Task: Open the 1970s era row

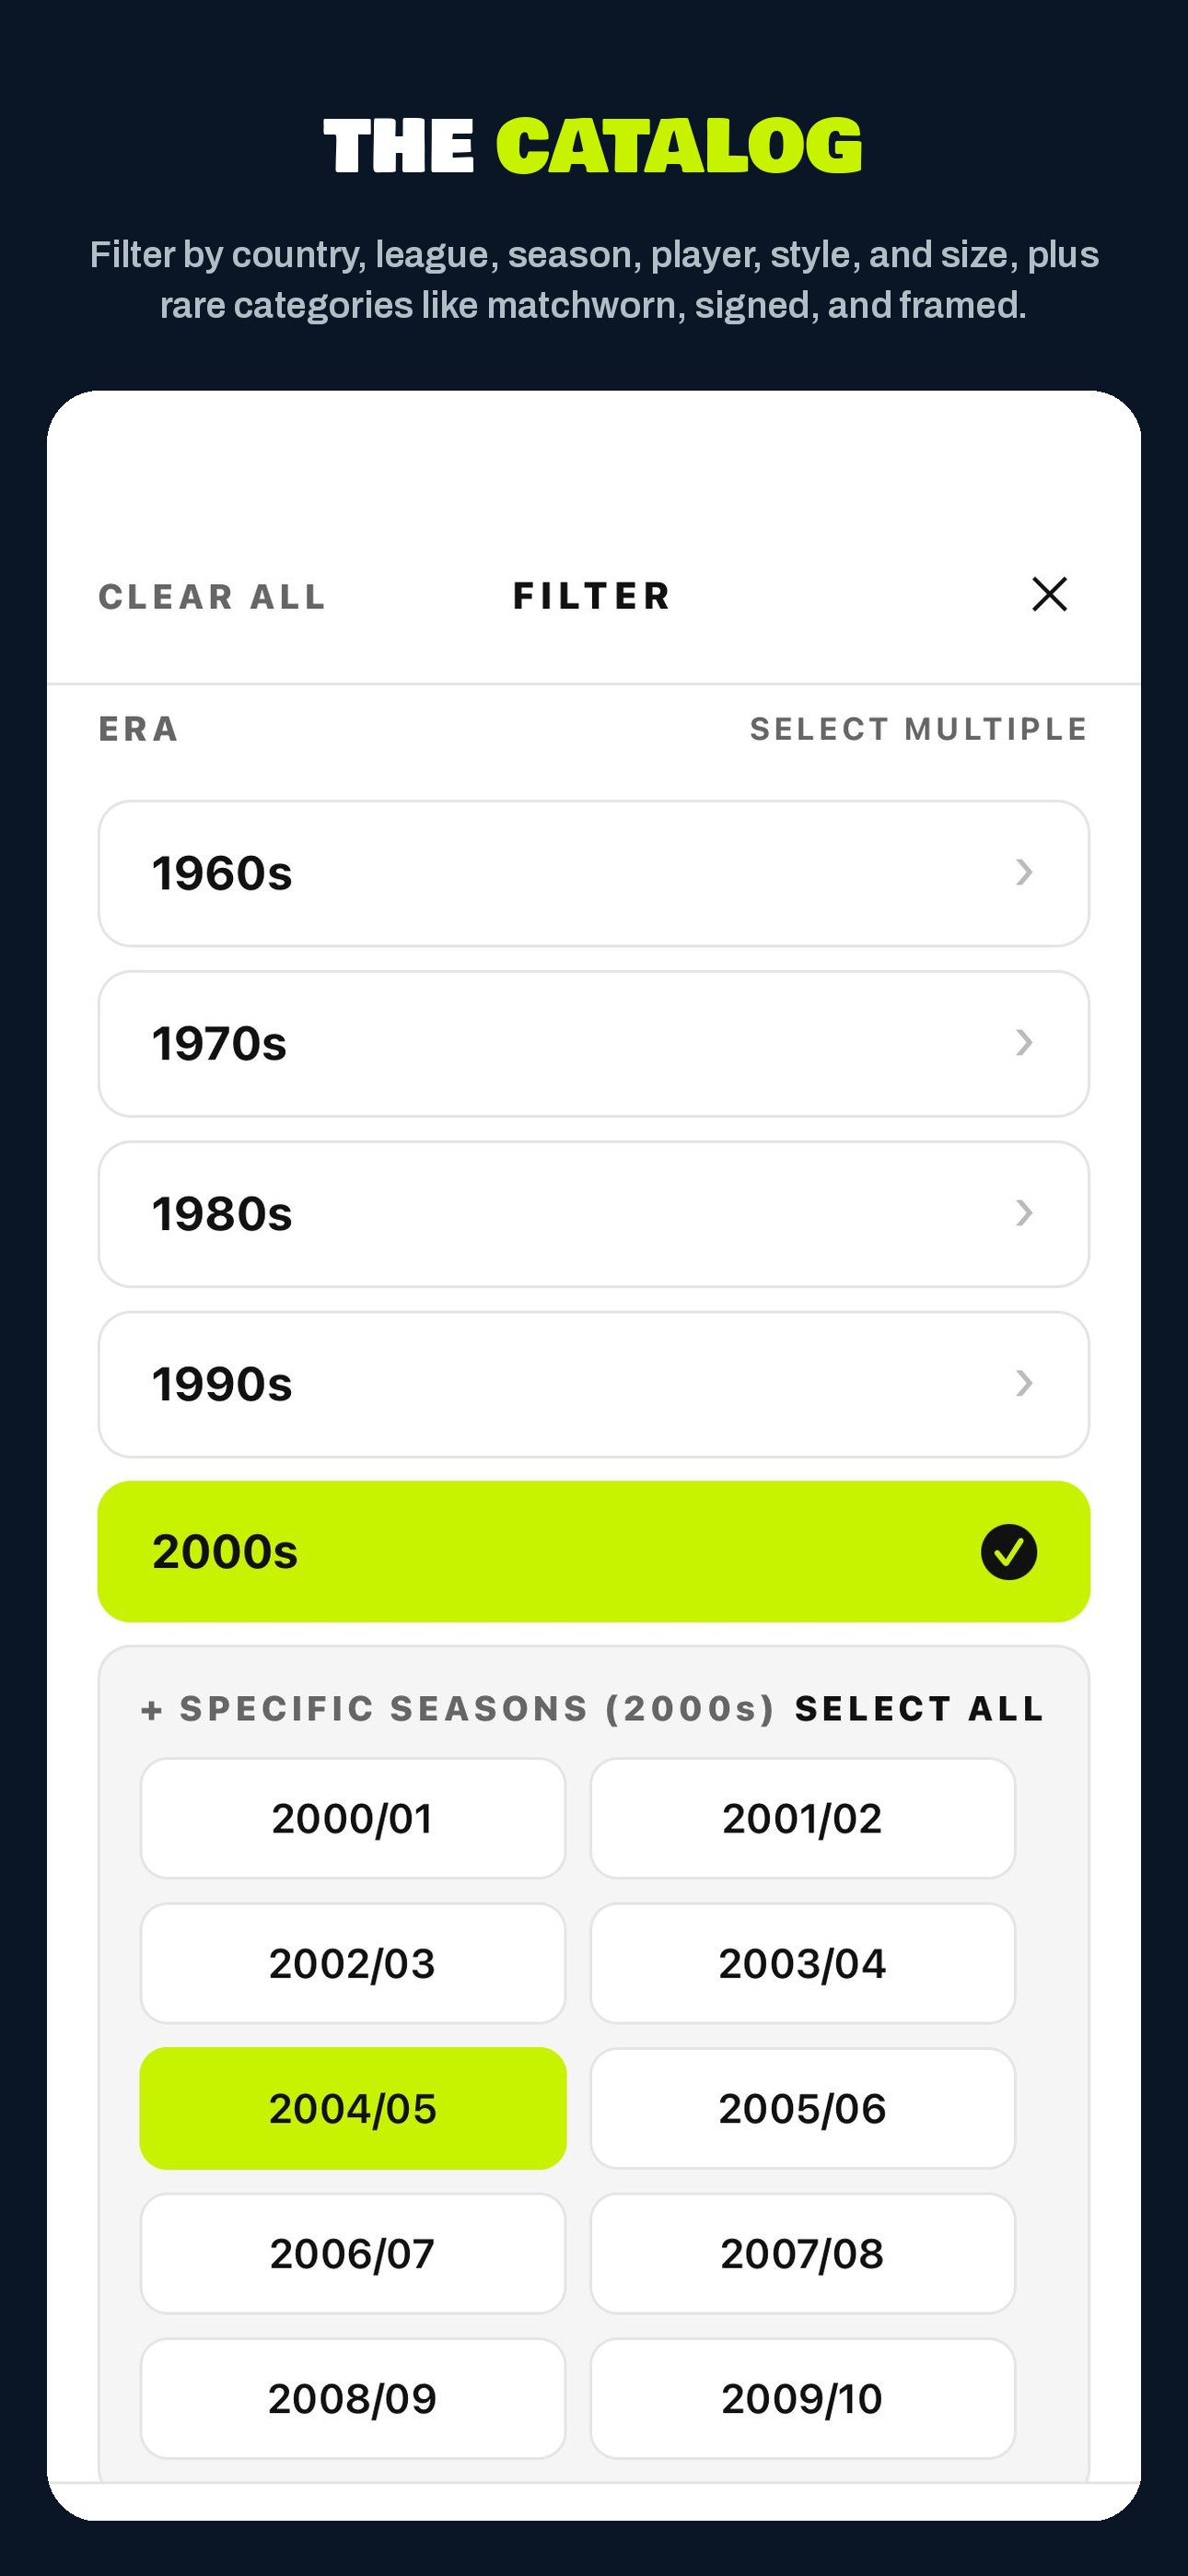Action: 594,1044
